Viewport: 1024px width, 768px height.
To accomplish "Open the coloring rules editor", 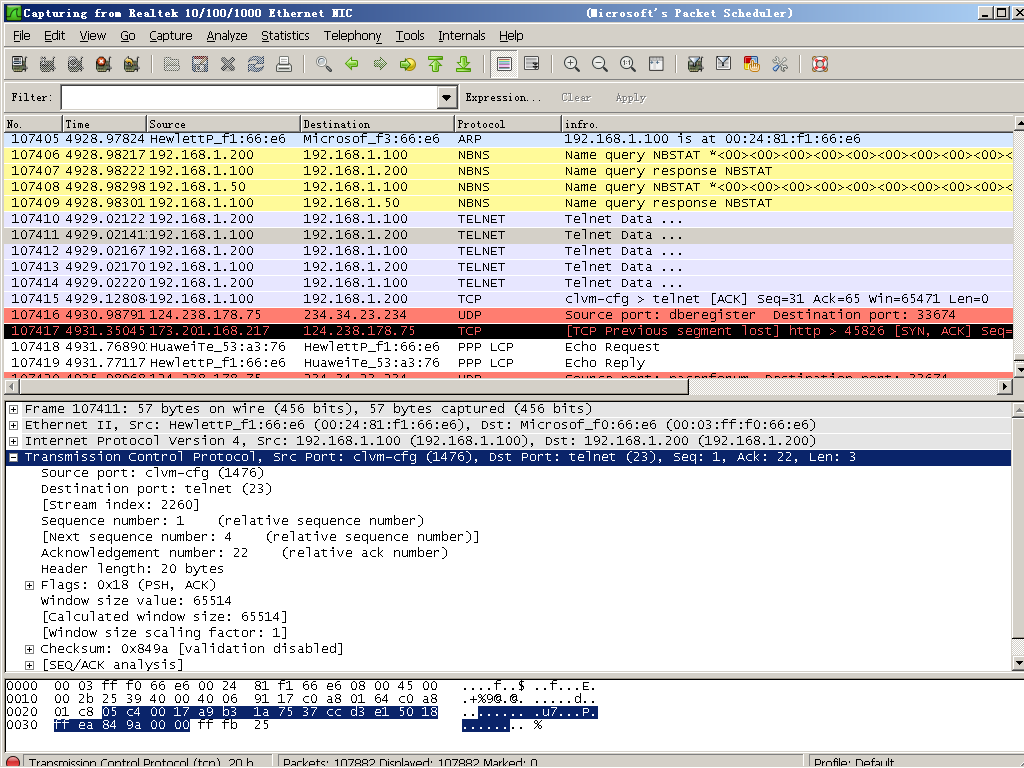I will click(752, 64).
